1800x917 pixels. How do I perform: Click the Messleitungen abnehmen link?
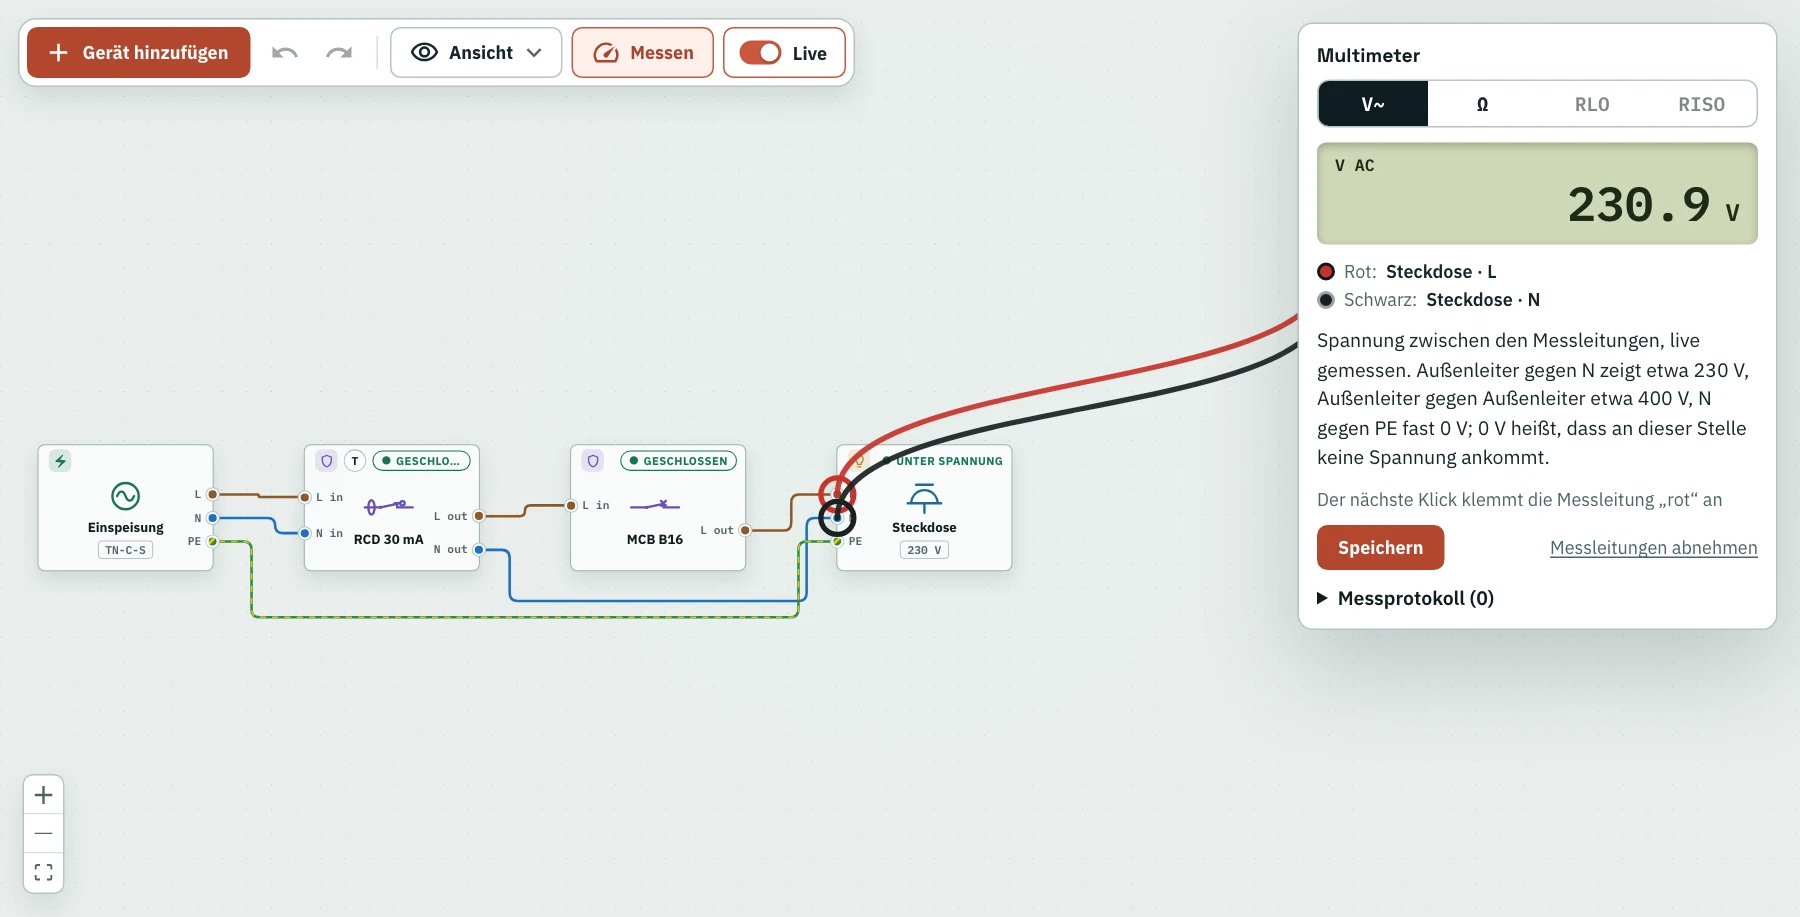pyautogui.click(x=1653, y=548)
